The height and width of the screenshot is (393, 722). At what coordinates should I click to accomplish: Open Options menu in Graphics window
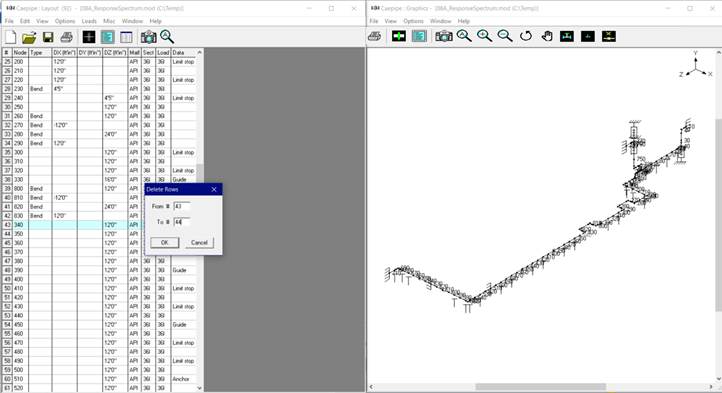pos(413,21)
